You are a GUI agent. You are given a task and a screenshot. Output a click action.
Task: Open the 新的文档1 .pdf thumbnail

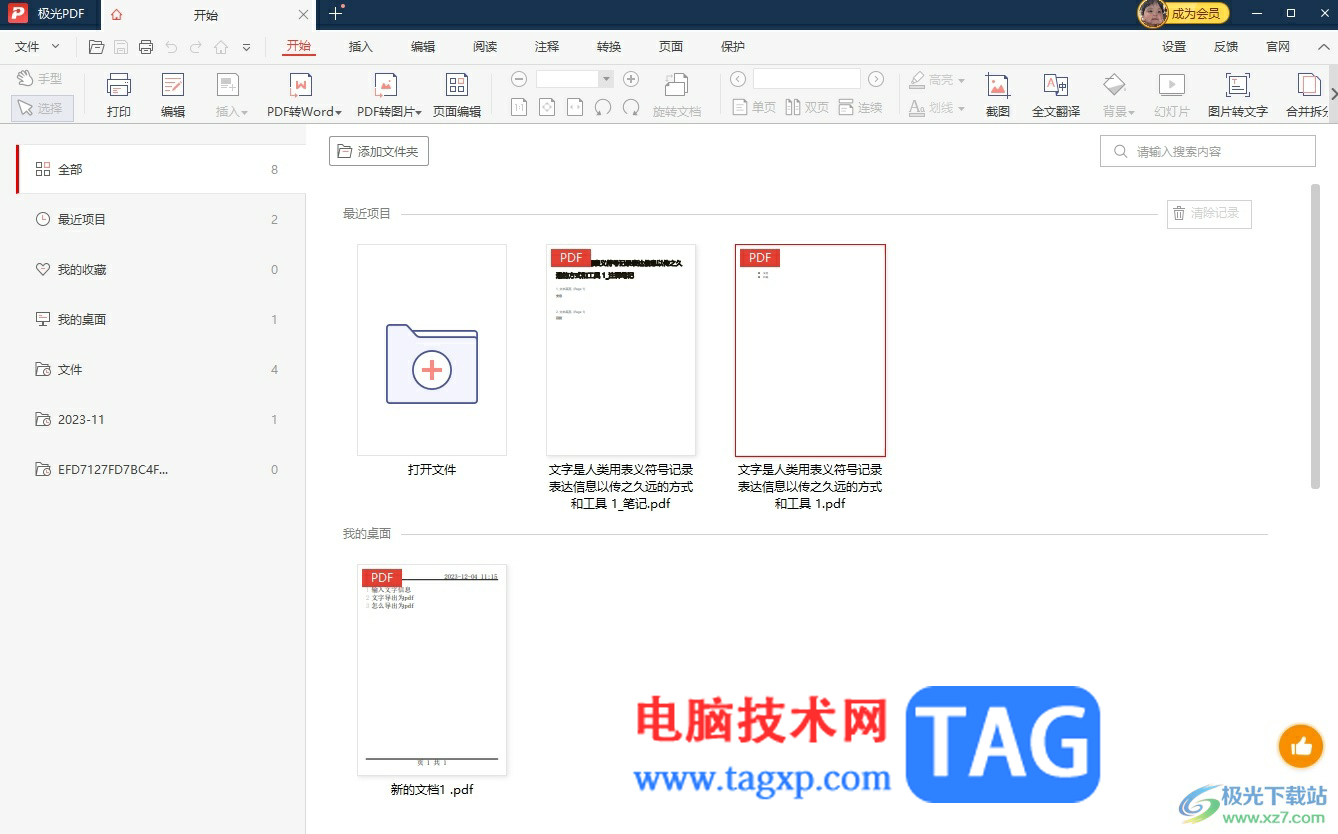pyautogui.click(x=432, y=670)
